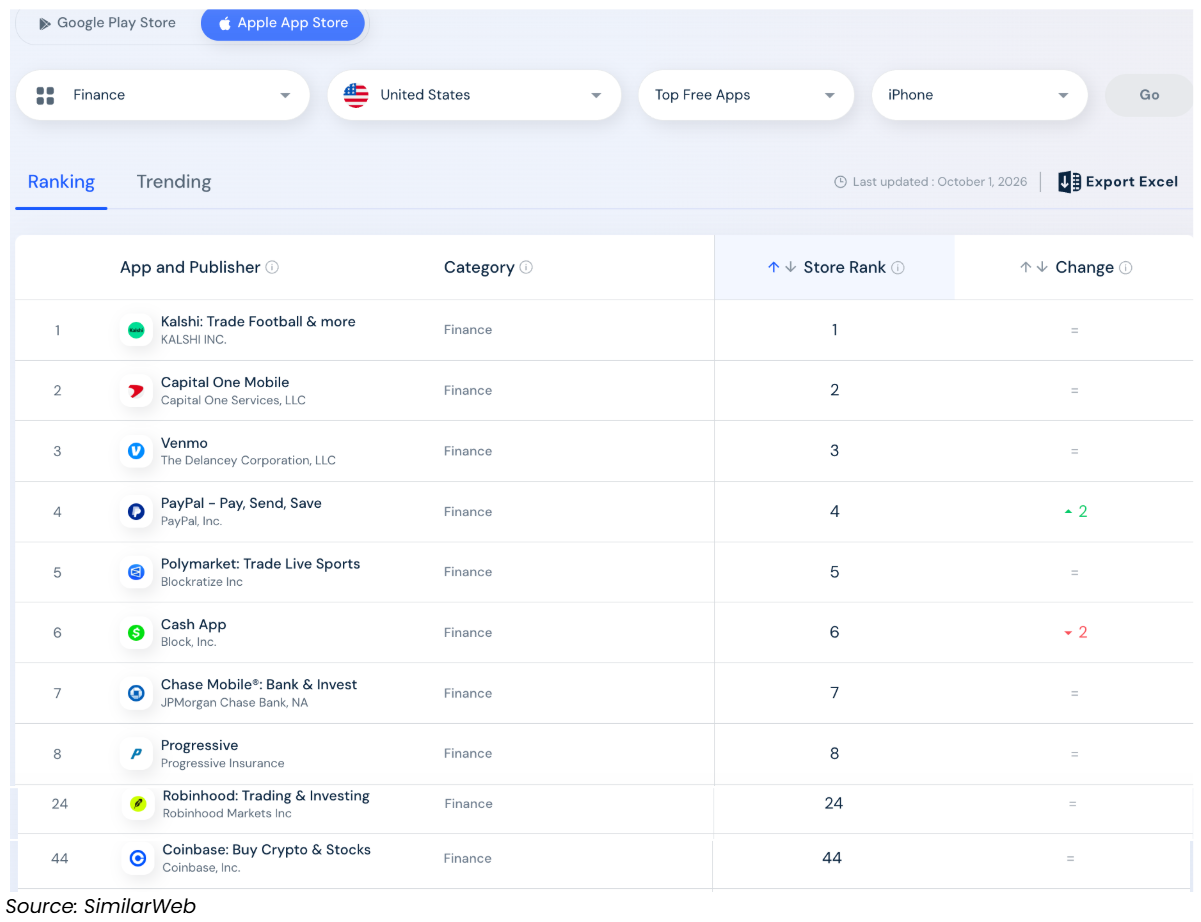Open the Finance category dropdown

(x=163, y=95)
